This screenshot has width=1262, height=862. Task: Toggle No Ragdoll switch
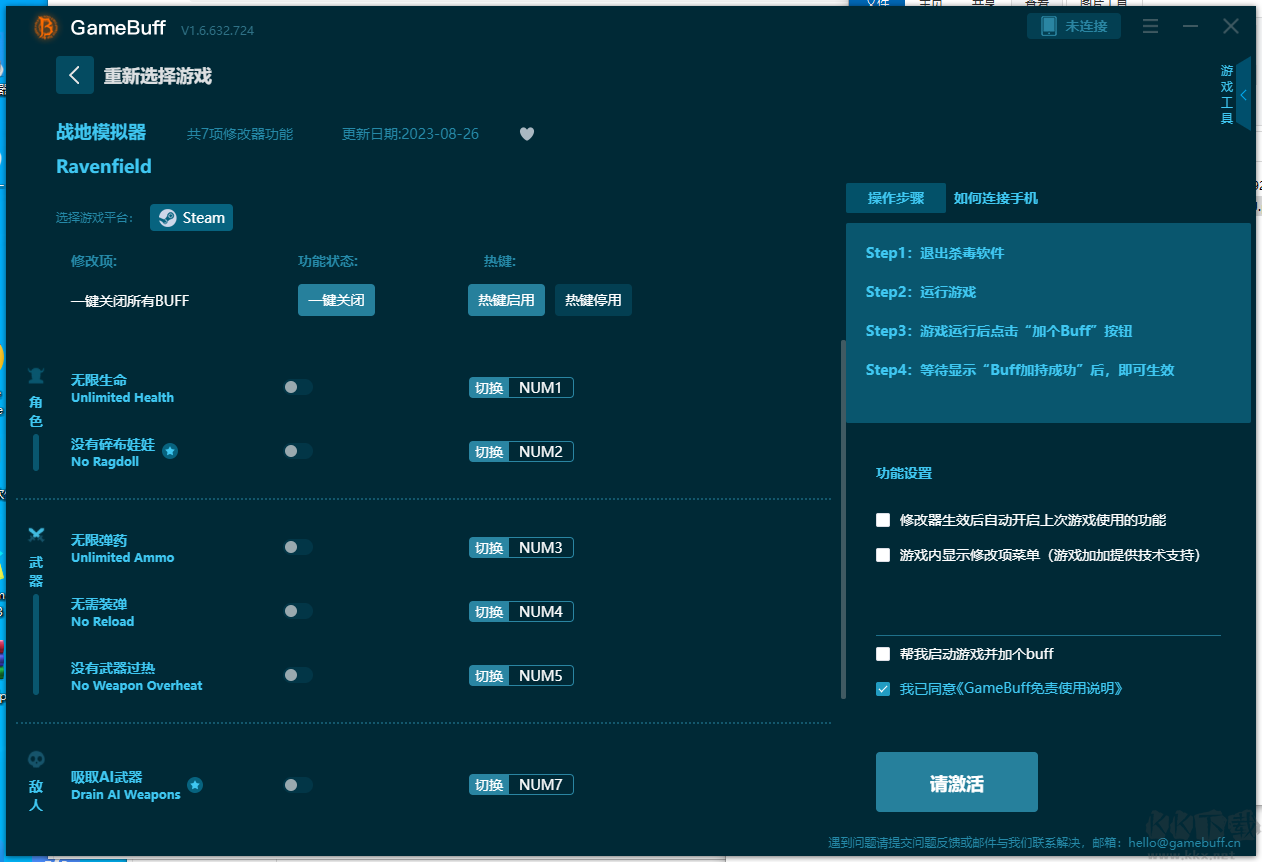(x=298, y=451)
